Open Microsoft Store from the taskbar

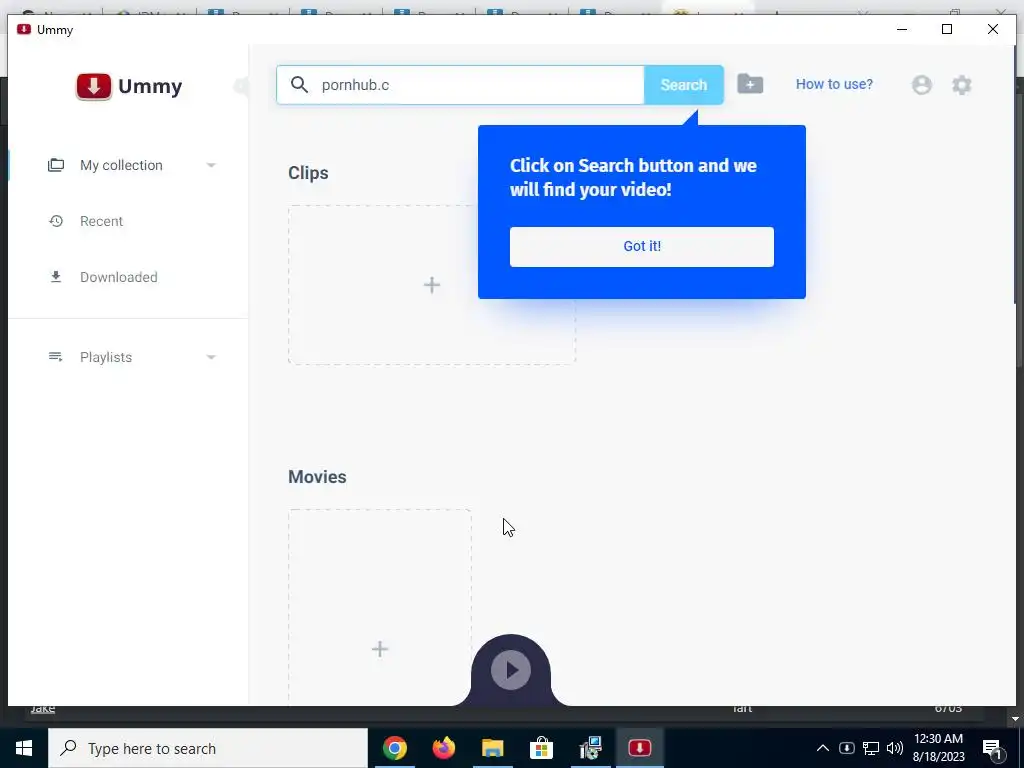coord(541,748)
